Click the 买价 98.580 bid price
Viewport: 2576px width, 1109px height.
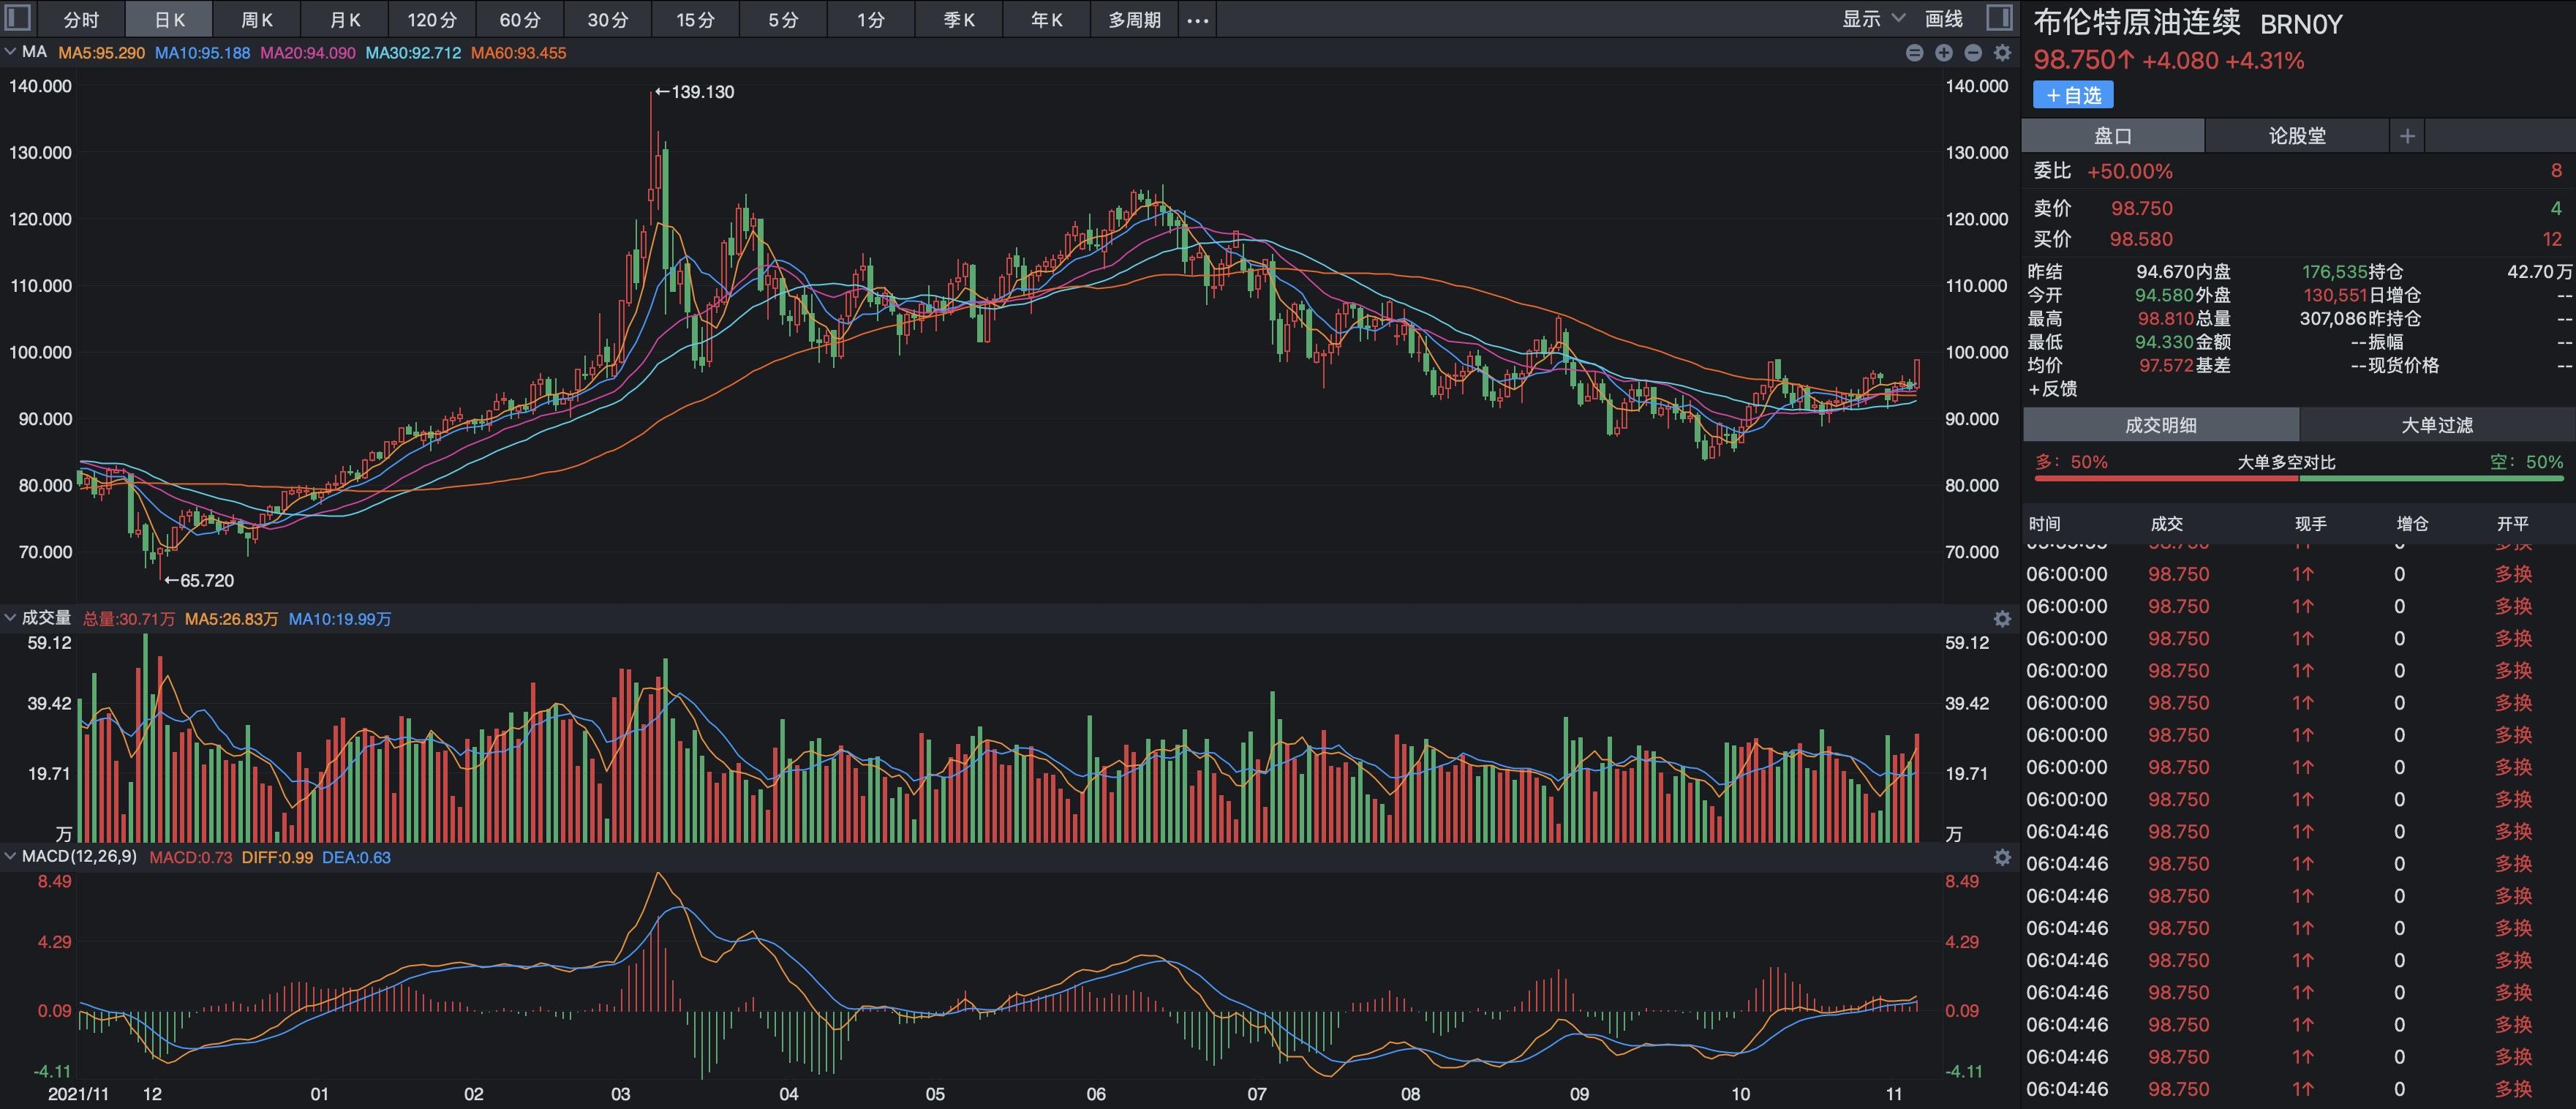pos(2141,239)
